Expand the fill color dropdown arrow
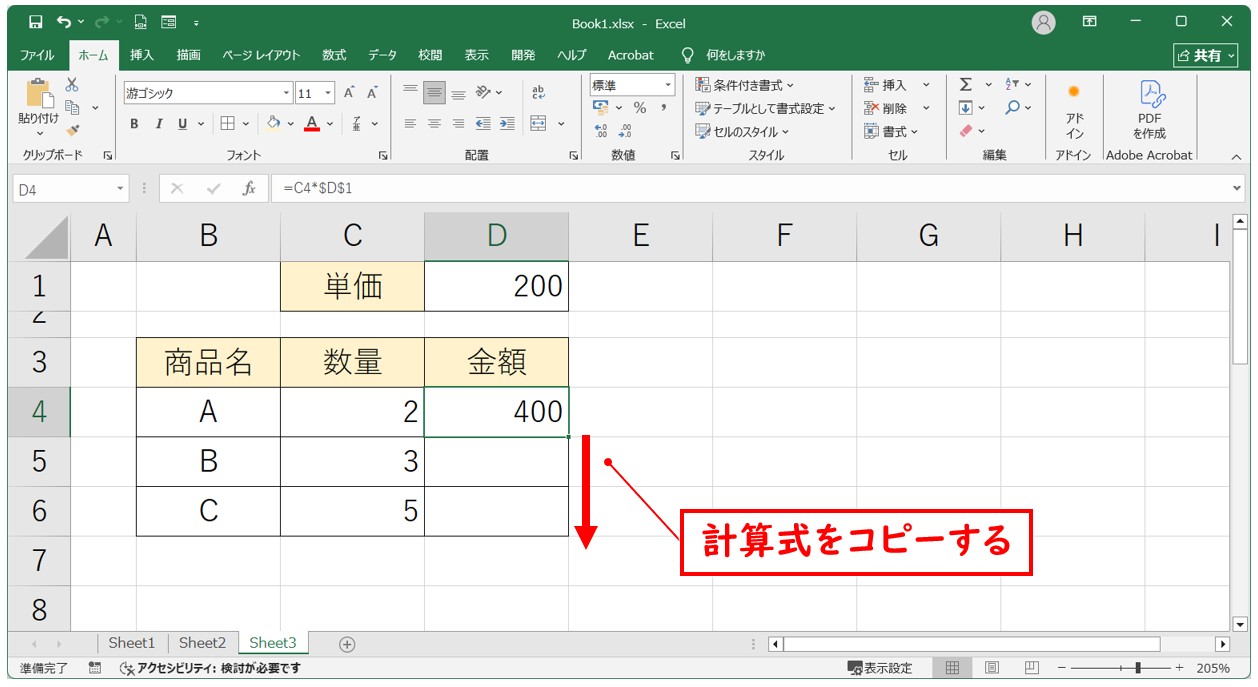This screenshot has height=687, width=1258. point(290,123)
